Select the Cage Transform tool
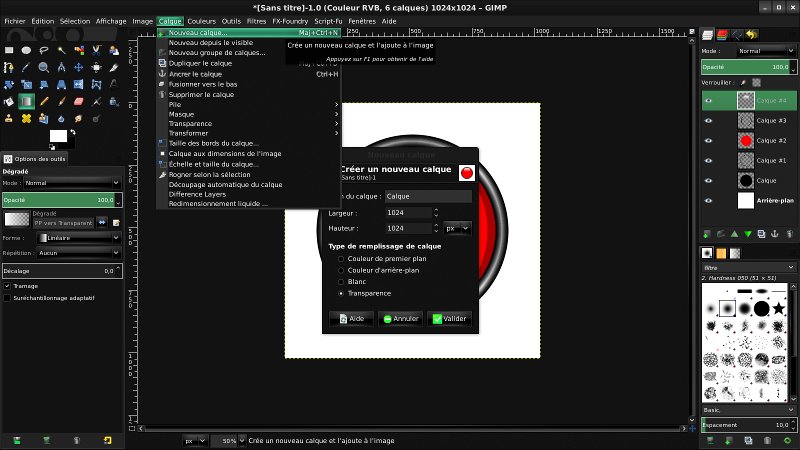The image size is (800, 450). click(96, 85)
